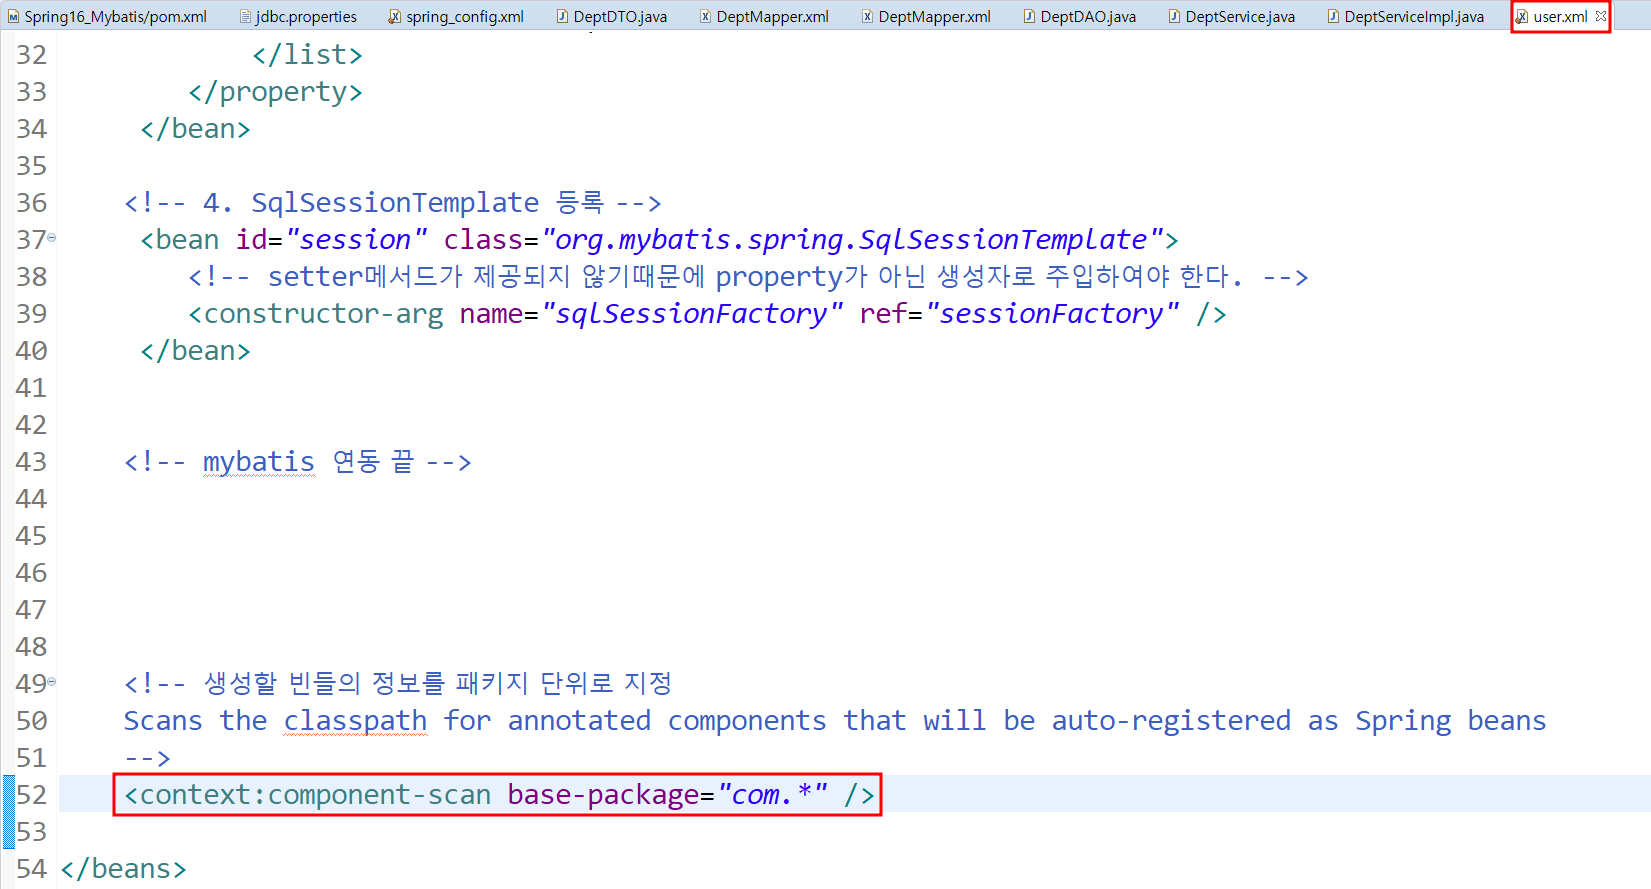Viewport: 1651px width, 889px height.
Task: Click the comment terminator --> on line 51
Action: point(147,758)
